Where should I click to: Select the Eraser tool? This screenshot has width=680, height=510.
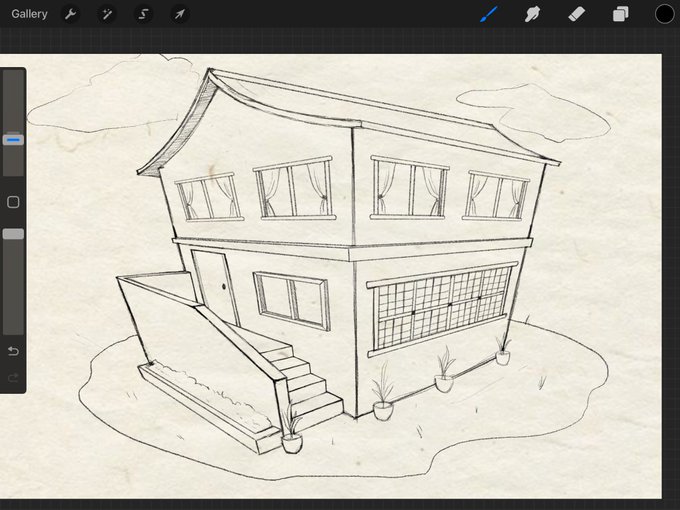pyautogui.click(x=576, y=14)
